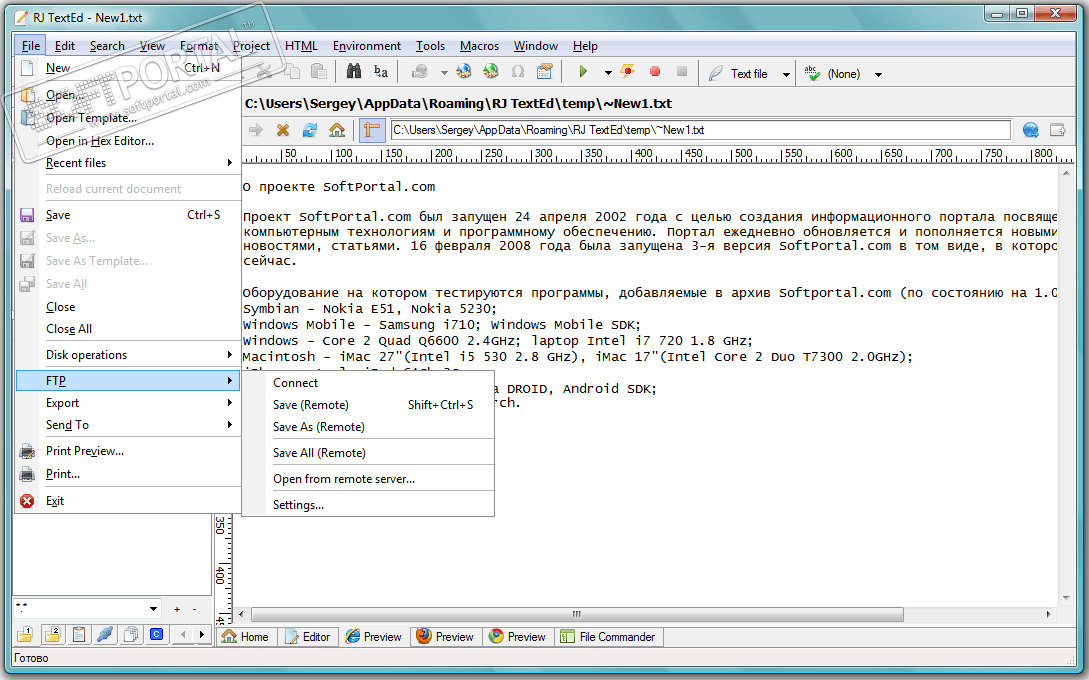Click the forward arrow navigation icon
Screen dimensions: 1089x680
256,130
